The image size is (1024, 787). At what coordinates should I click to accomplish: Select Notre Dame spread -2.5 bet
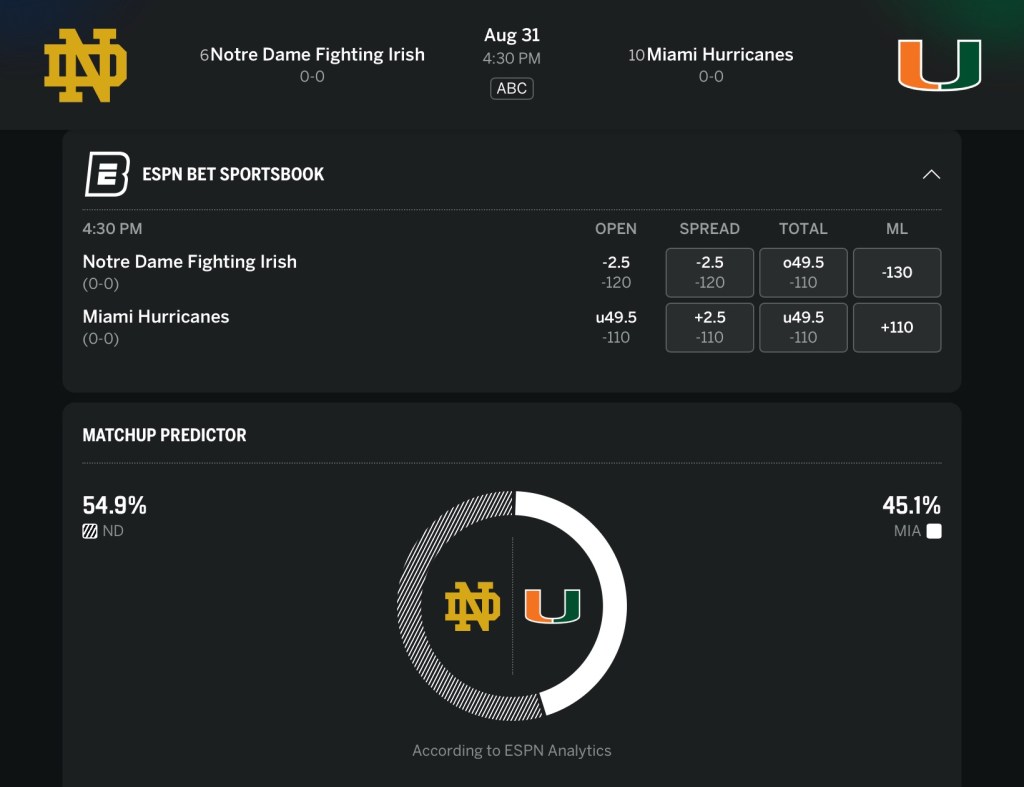(x=710, y=272)
